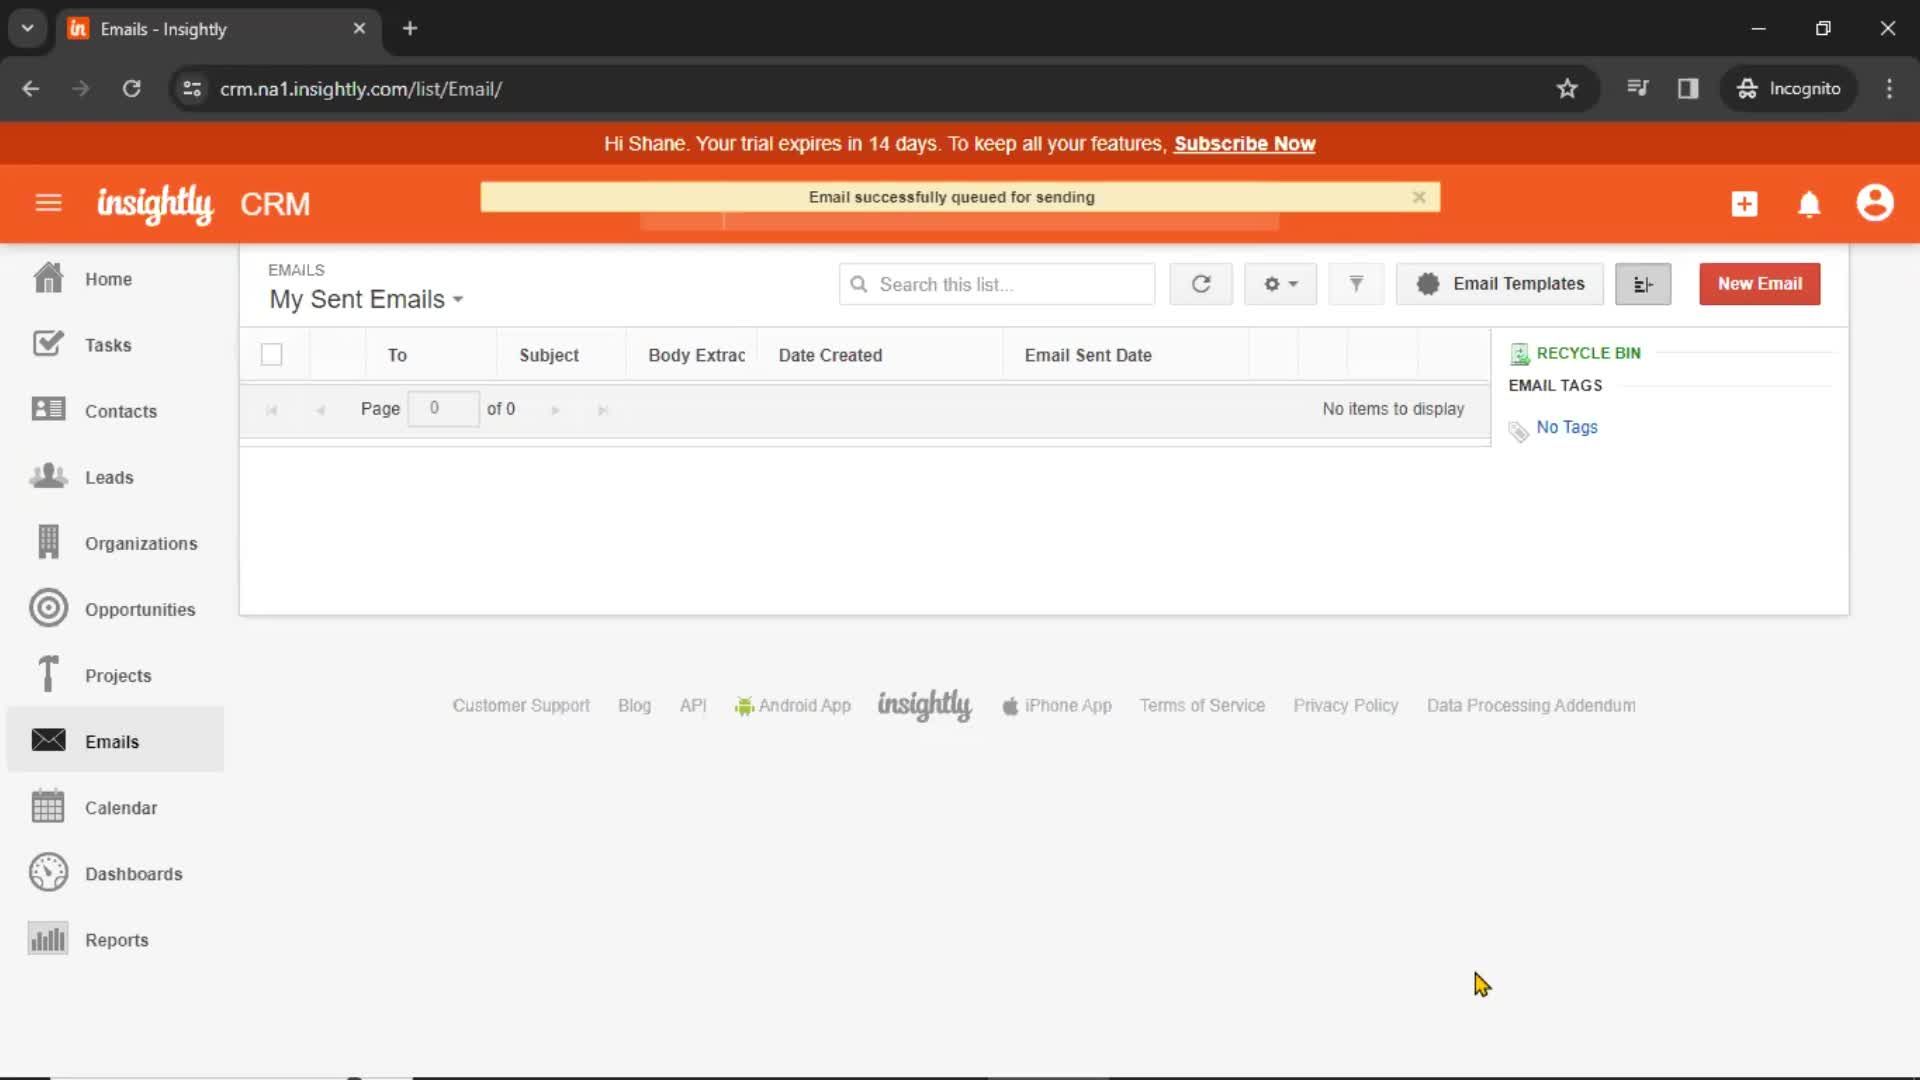Click the Recycle Bin icon
This screenshot has width=1920, height=1080.
click(1519, 352)
